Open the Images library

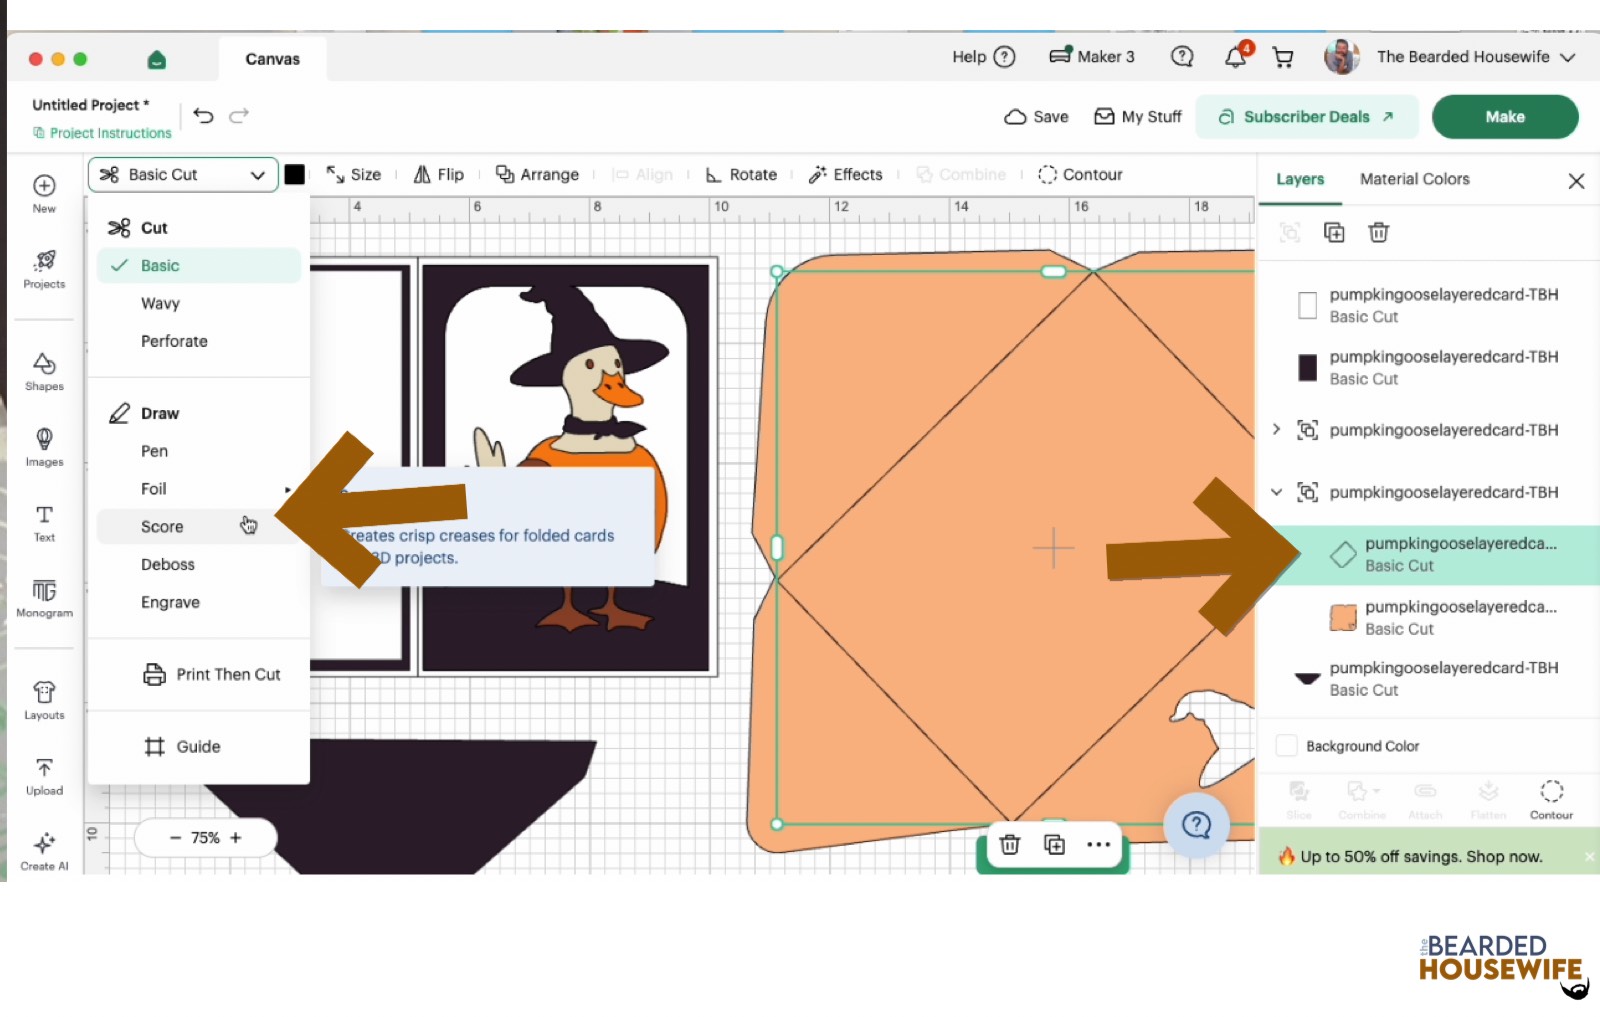pos(44,446)
